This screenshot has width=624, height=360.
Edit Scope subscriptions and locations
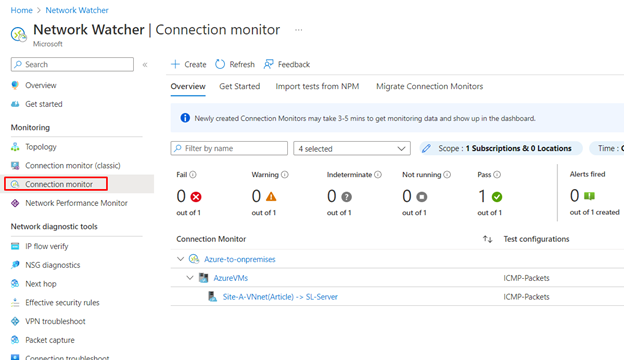point(501,148)
